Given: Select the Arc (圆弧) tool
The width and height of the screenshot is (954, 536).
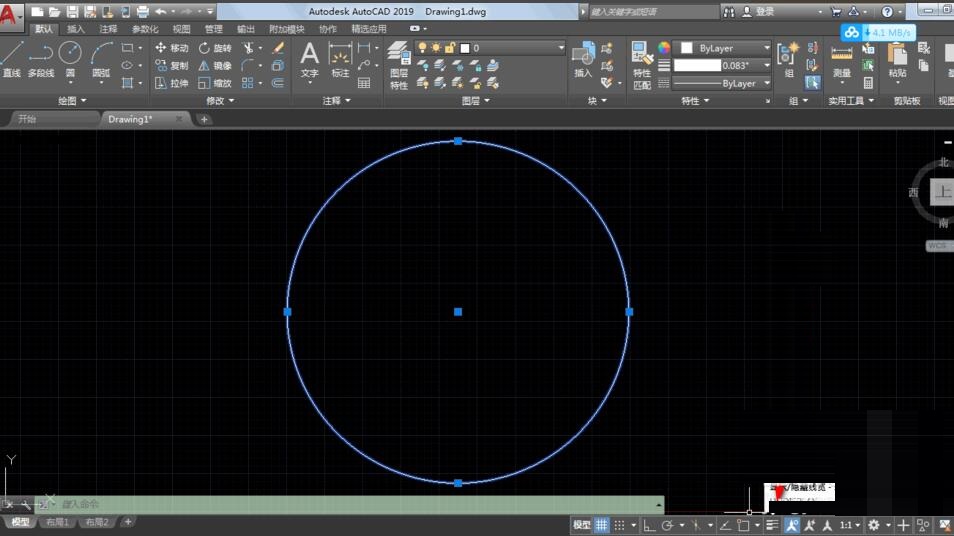Looking at the screenshot, I should tap(101, 60).
